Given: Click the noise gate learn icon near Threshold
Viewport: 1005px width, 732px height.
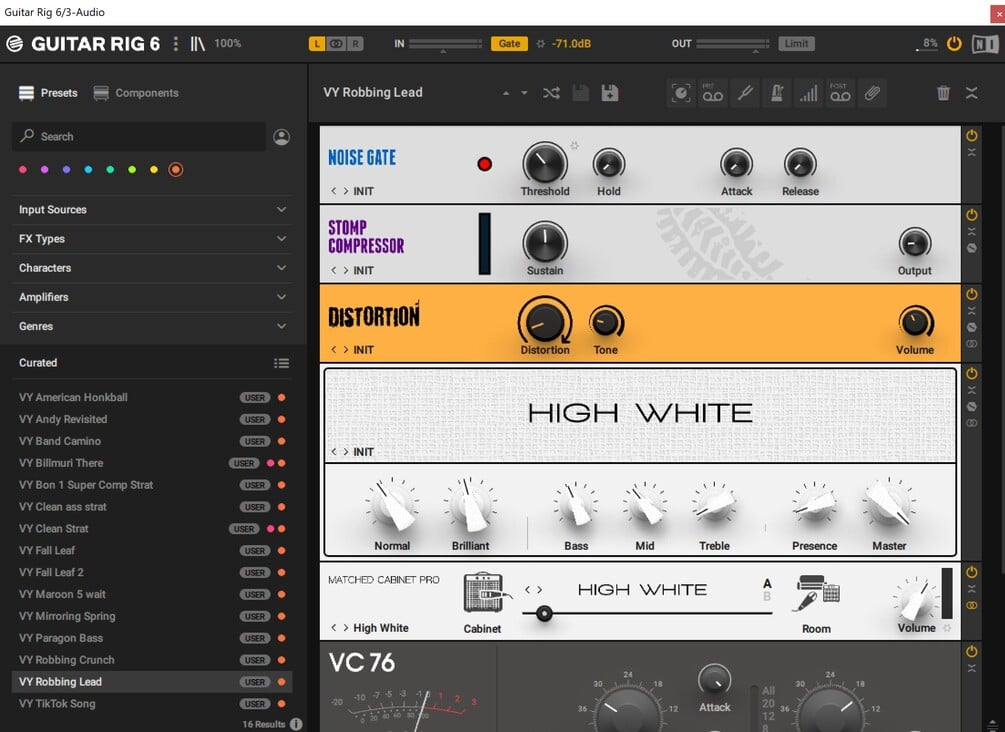Looking at the screenshot, I should tap(574, 146).
